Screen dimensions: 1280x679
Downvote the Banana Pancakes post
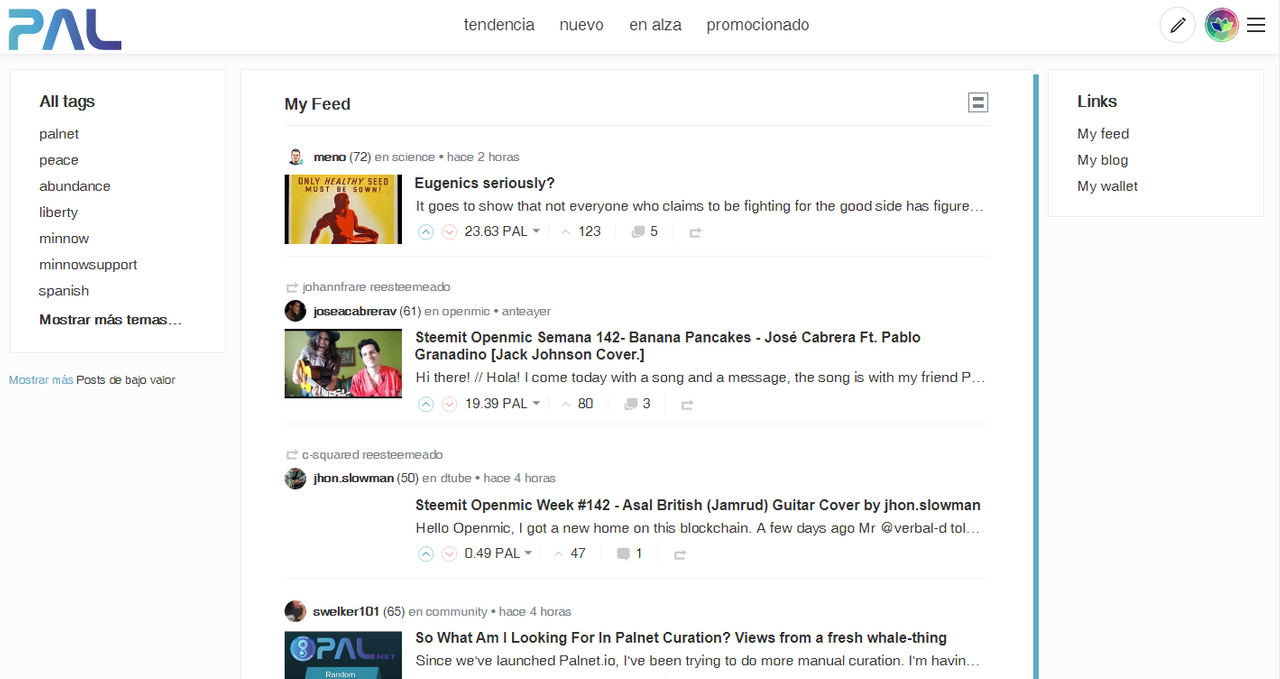(449, 404)
